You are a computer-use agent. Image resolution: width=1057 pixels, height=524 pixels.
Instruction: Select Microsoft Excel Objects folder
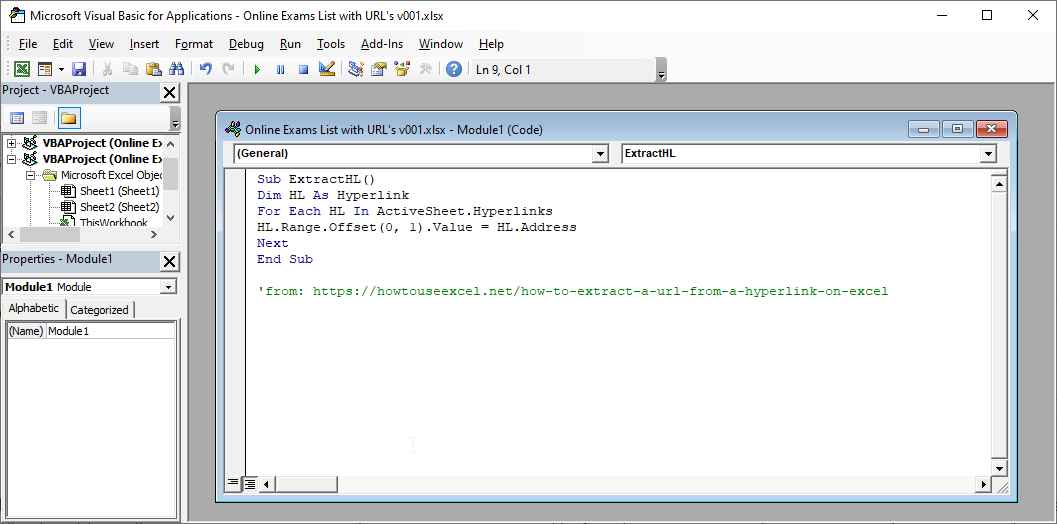(112, 175)
